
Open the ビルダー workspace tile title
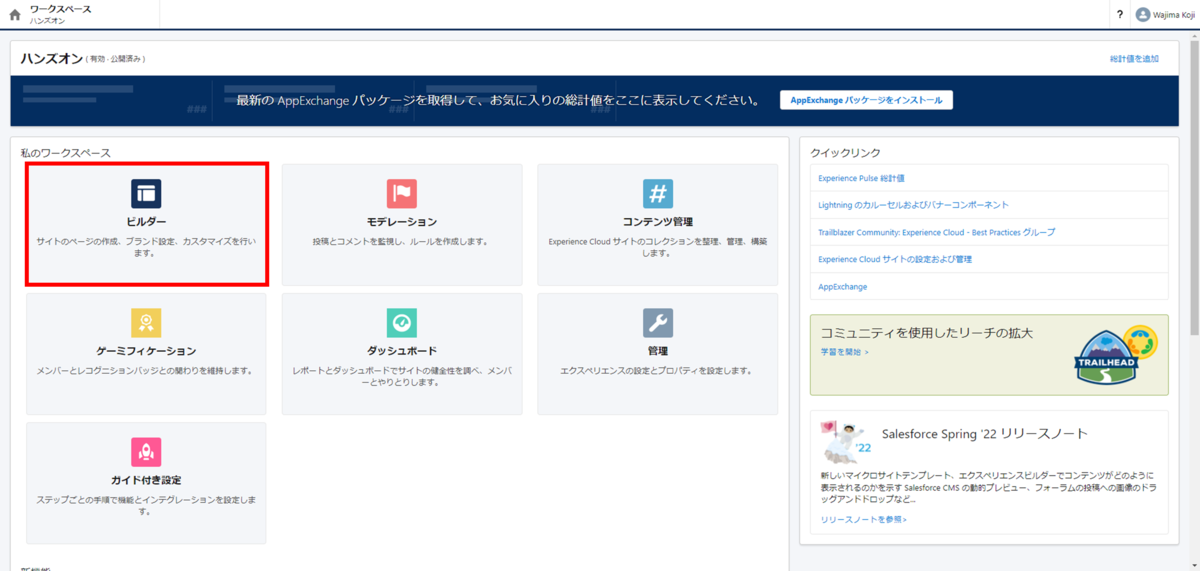pos(146,222)
